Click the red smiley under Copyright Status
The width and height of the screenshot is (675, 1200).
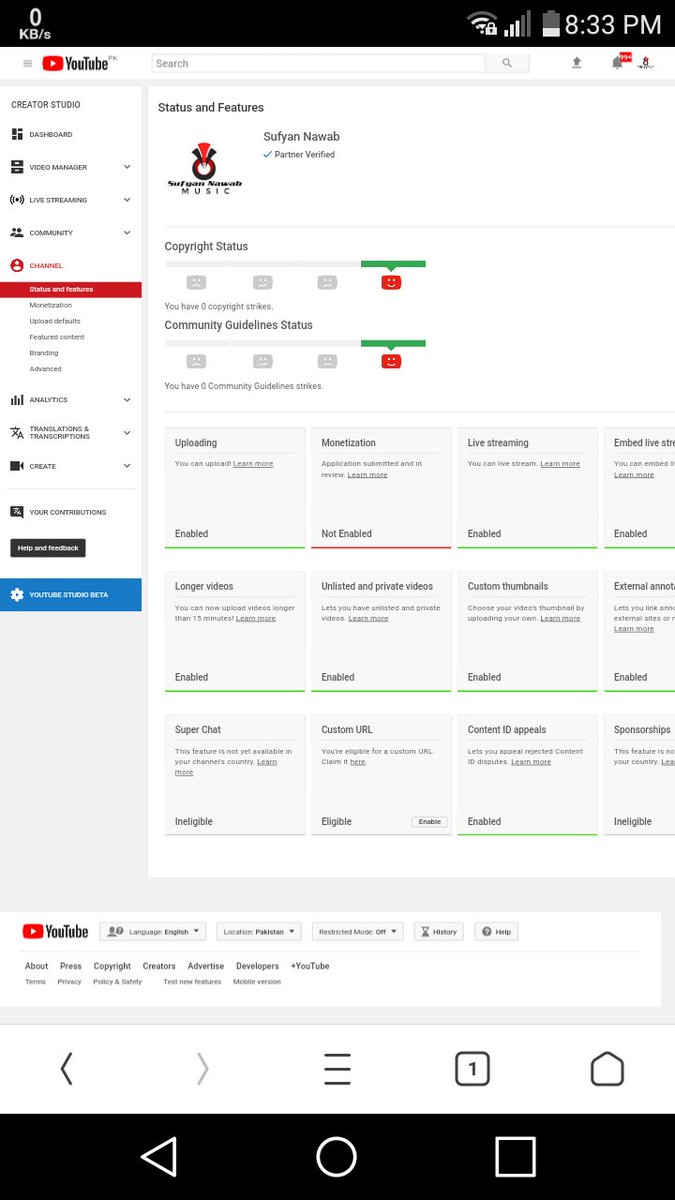[x=391, y=283]
